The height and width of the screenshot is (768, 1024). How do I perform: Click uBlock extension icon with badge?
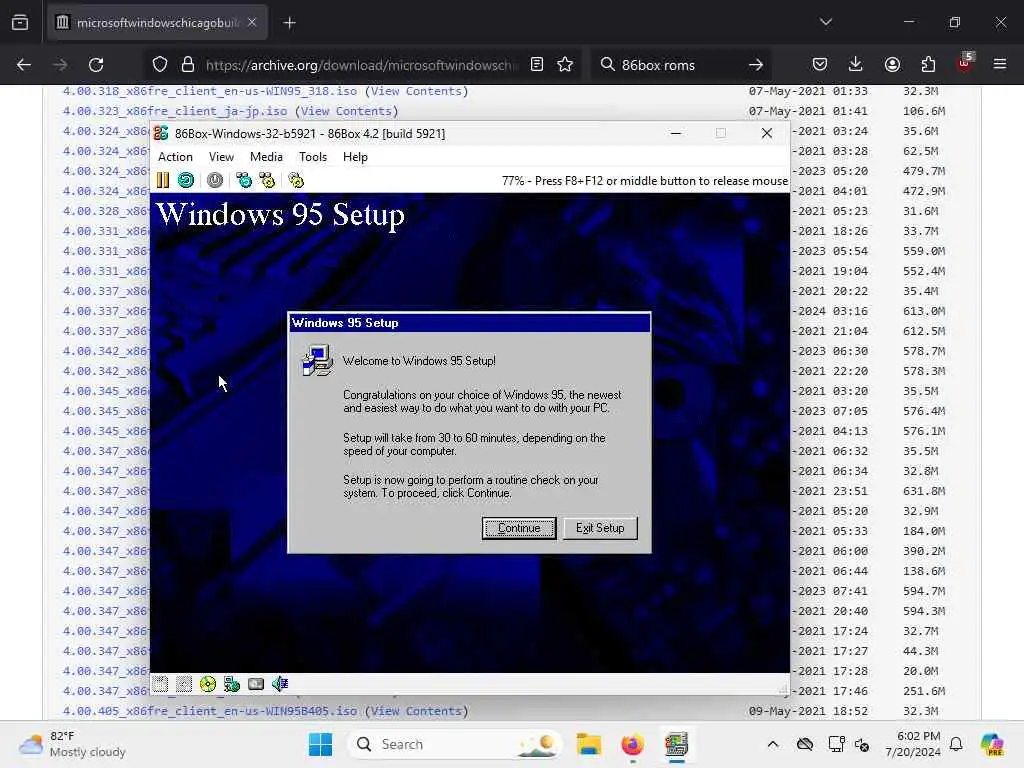965,63
